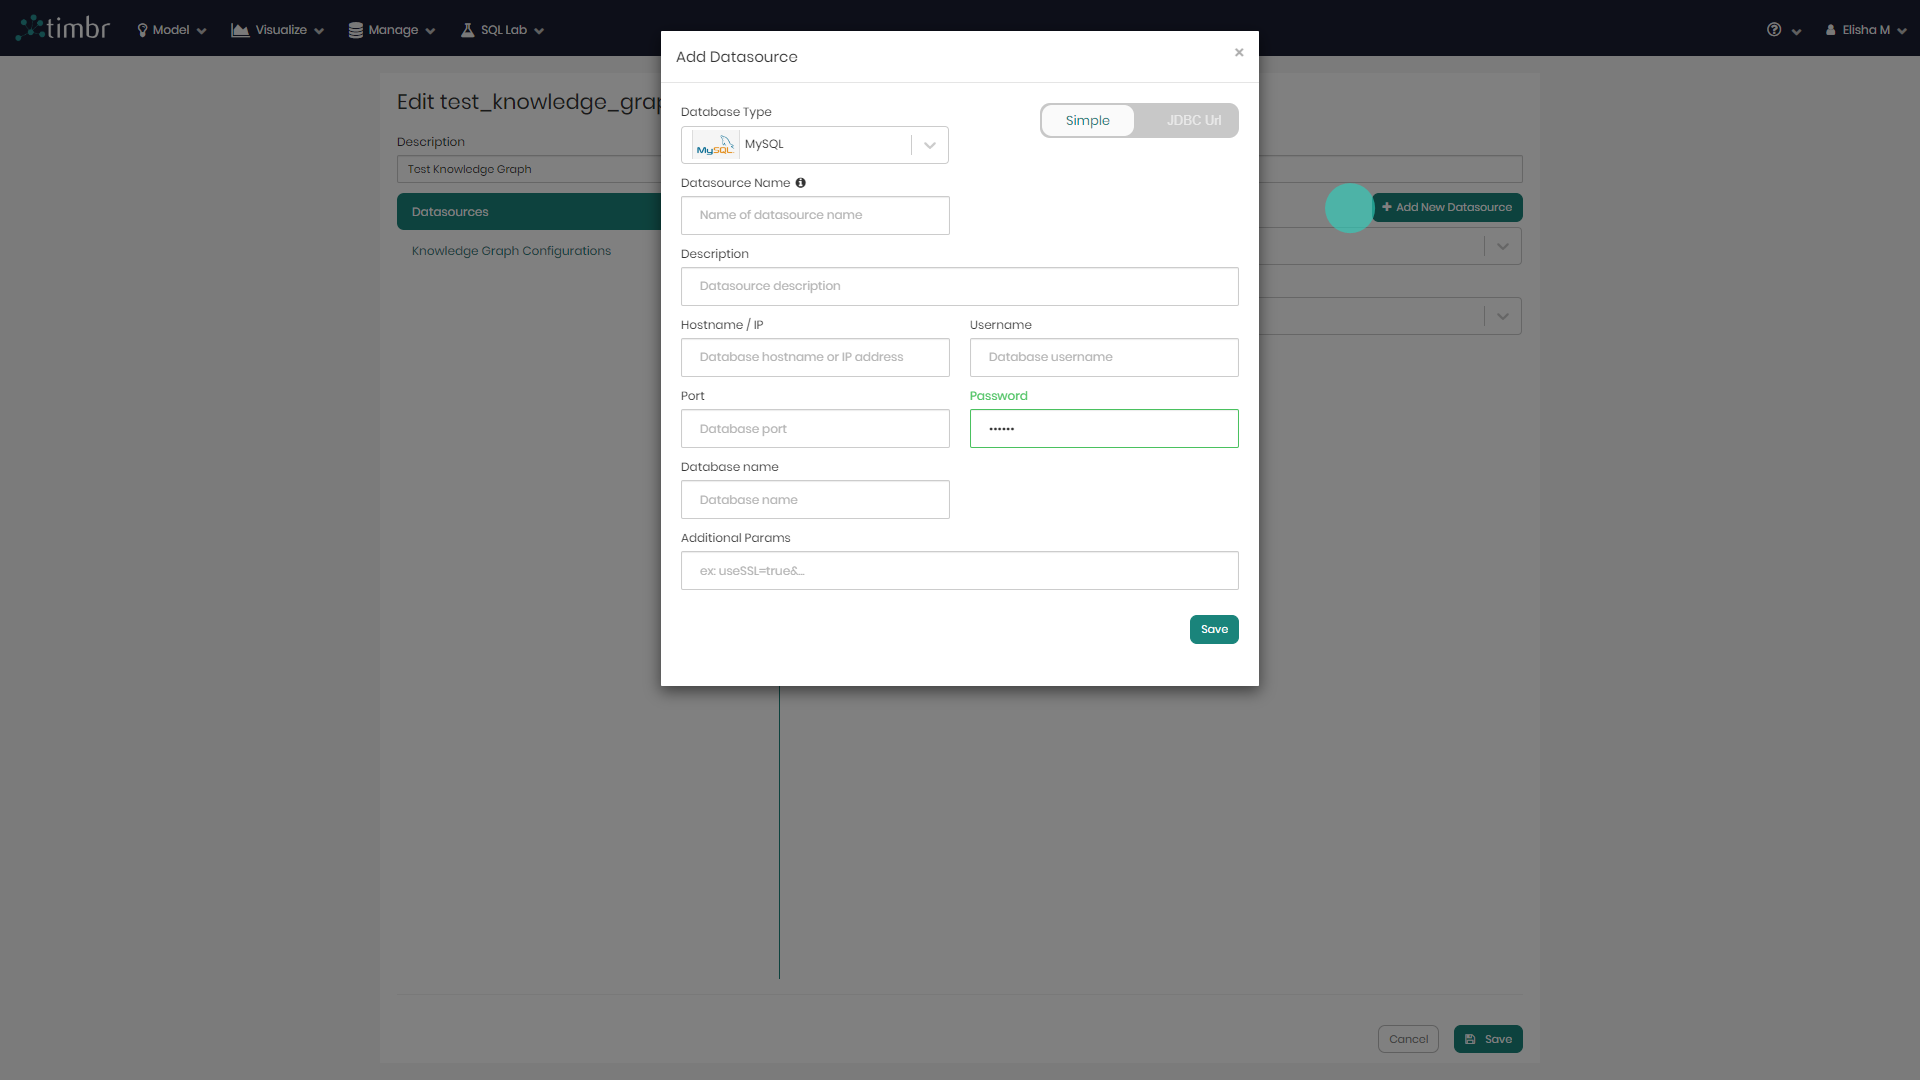Click the MySQL logo in Database Type
Image resolution: width=1920 pixels, height=1080 pixels.
pyautogui.click(x=715, y=145)
